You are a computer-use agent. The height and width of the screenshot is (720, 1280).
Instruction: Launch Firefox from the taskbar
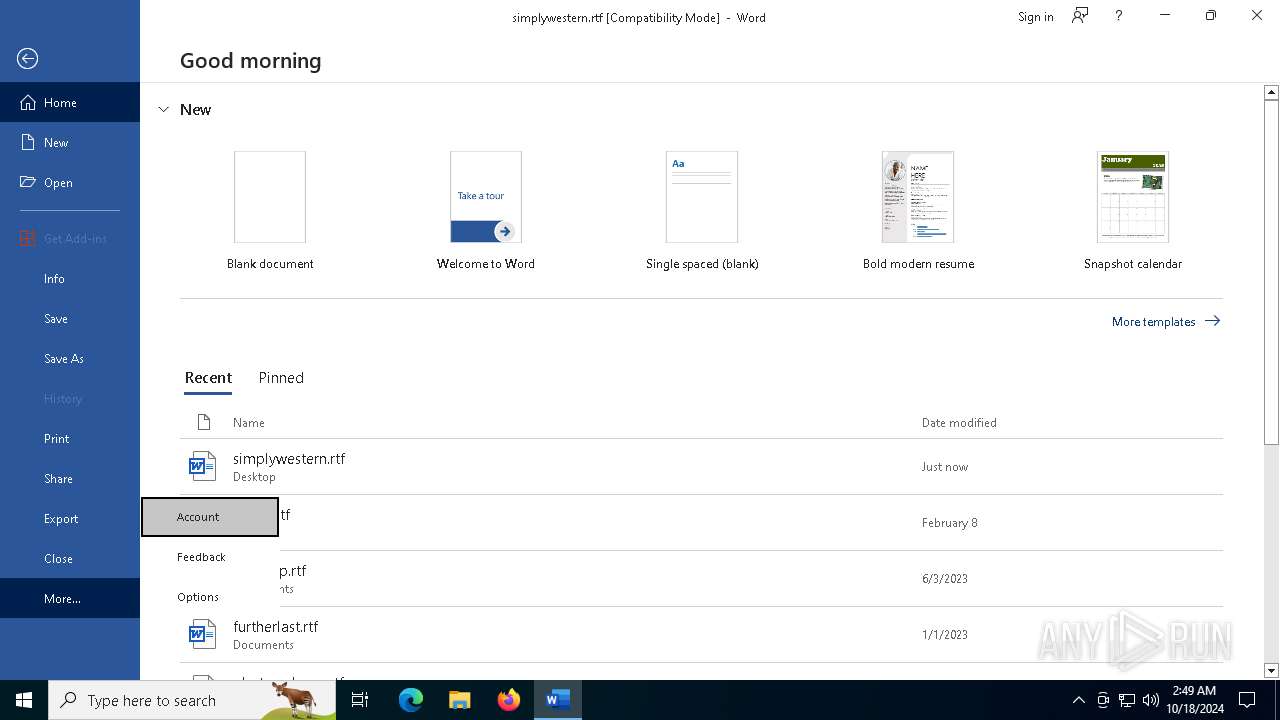(509, 700)
